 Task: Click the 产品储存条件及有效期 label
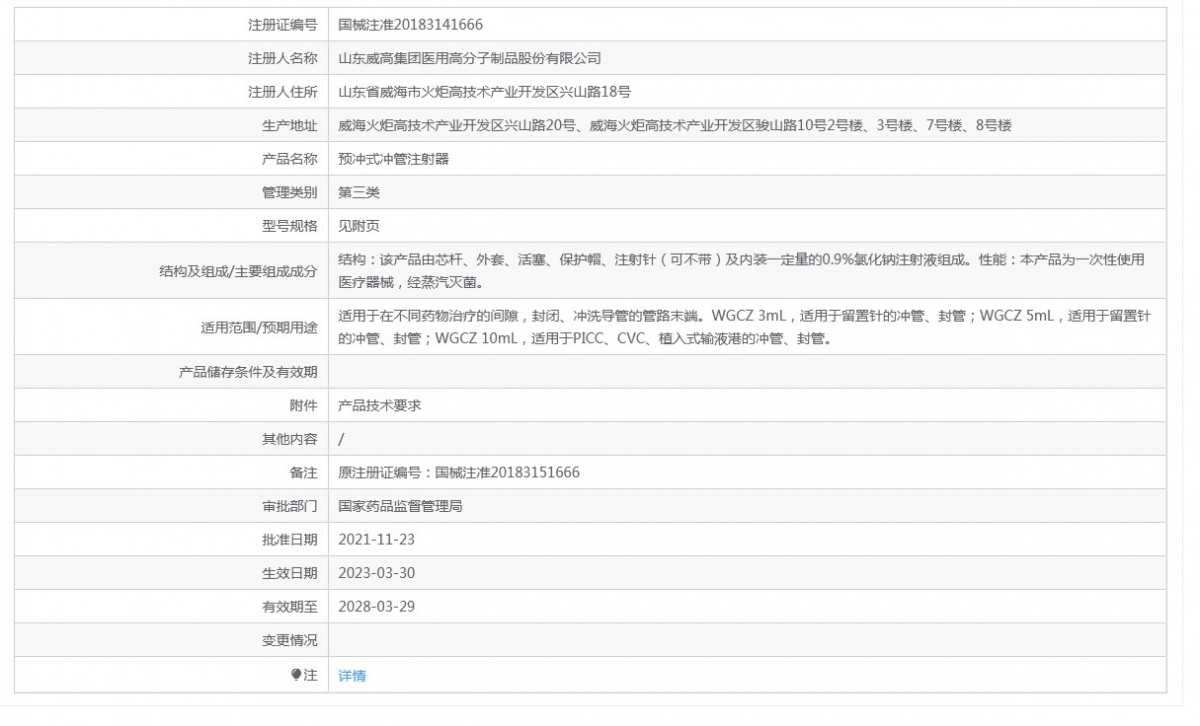coord(248,372)
